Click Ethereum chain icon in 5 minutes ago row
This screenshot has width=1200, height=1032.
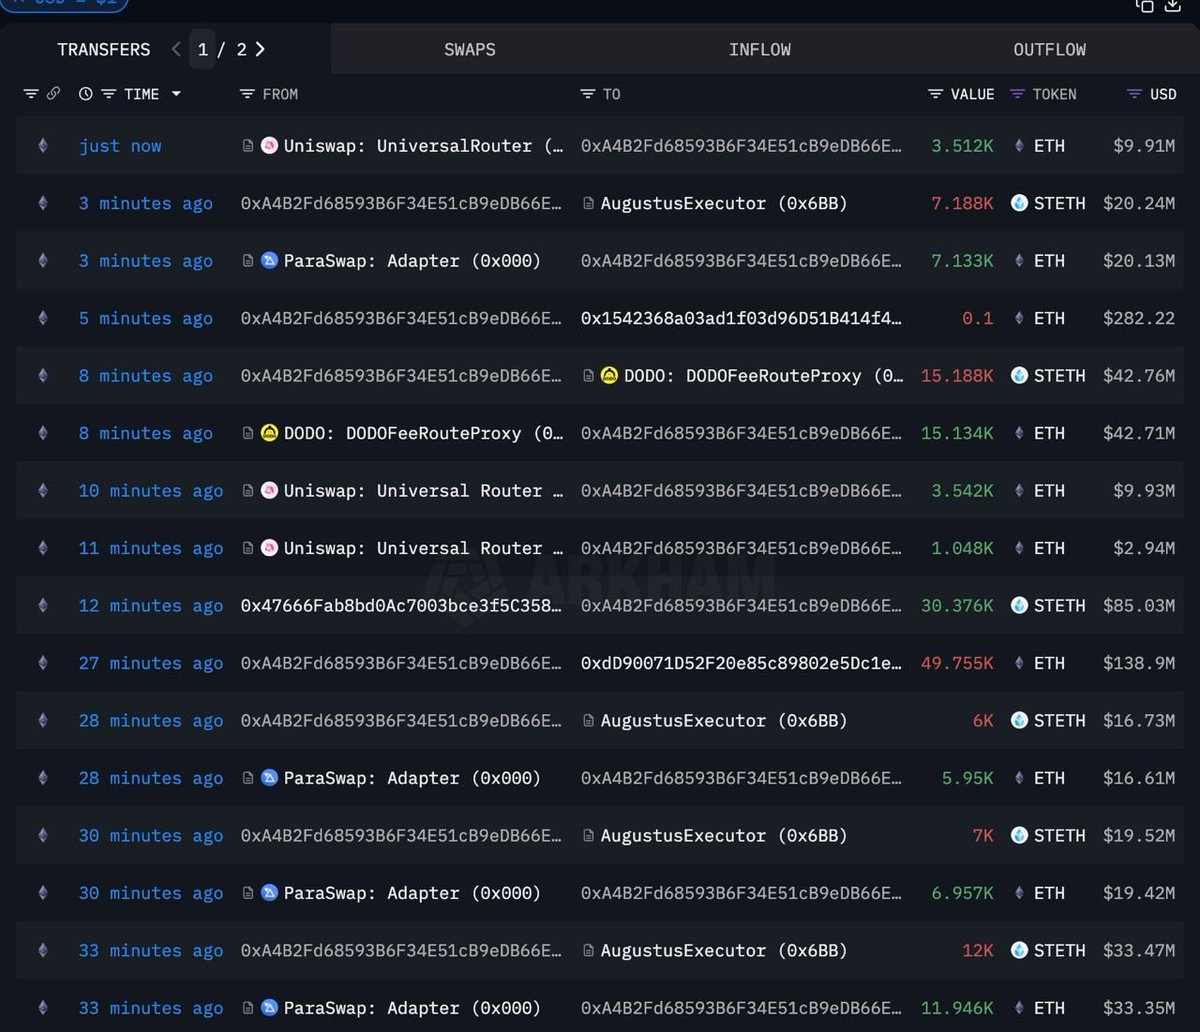point(42,318)
